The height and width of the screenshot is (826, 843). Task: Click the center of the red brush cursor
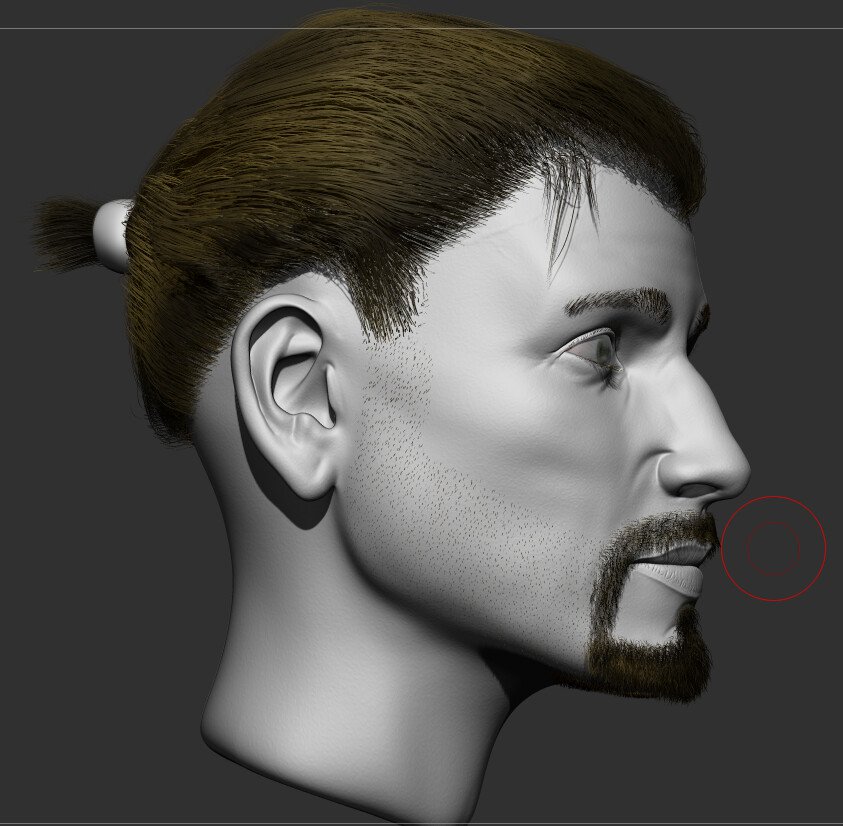click(x=773, y=549)
